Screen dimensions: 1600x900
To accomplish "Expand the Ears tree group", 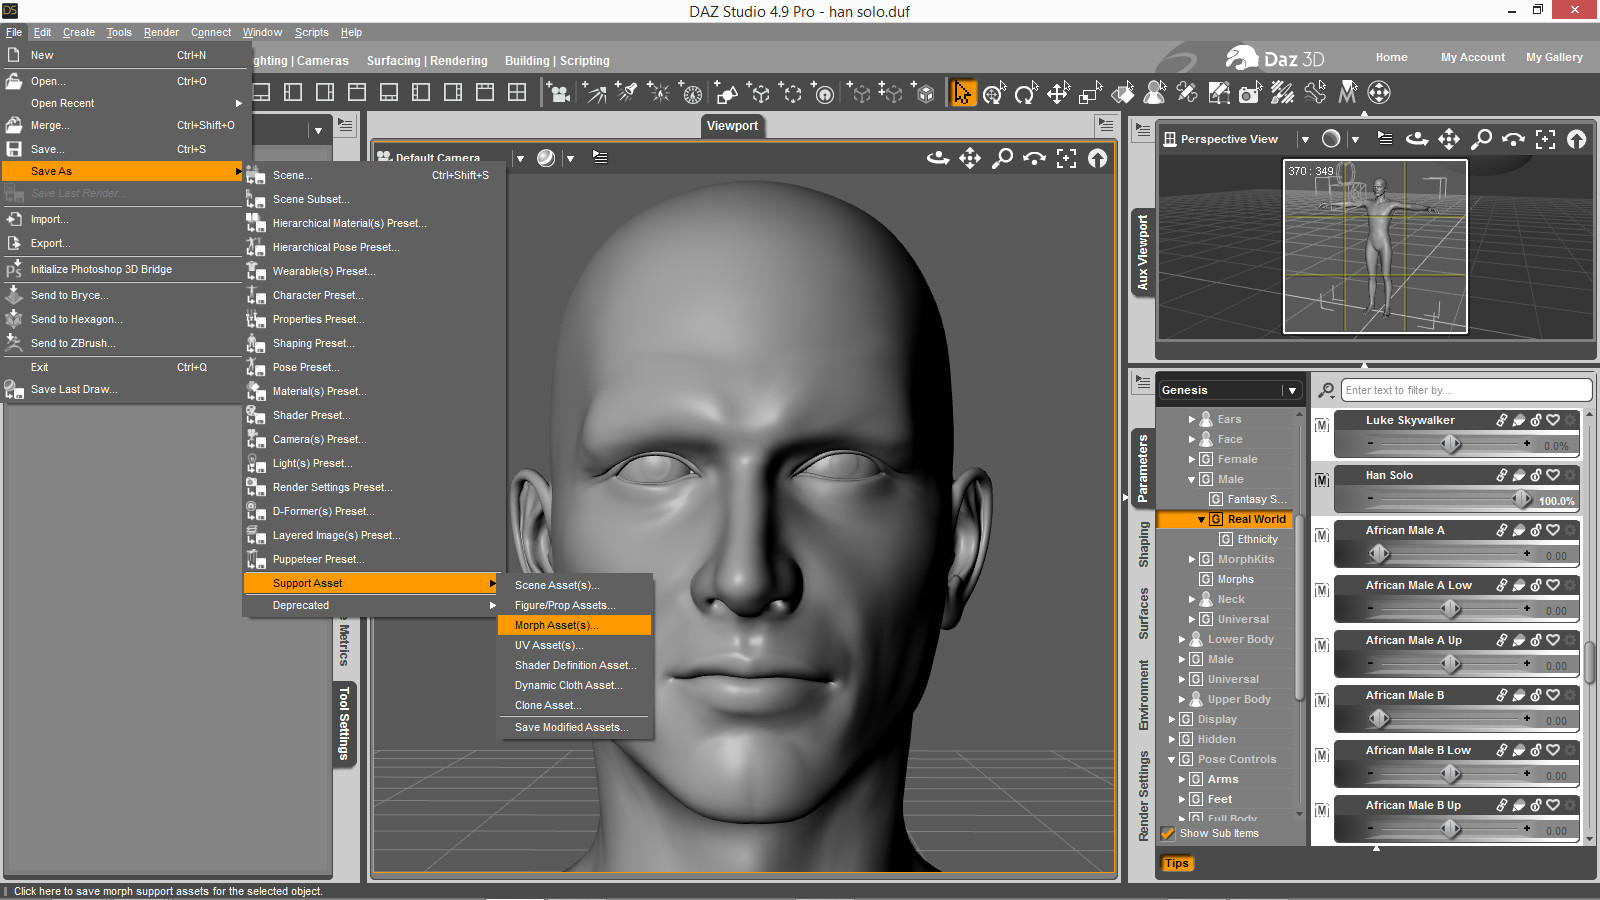I will (x=1192, y=420).
